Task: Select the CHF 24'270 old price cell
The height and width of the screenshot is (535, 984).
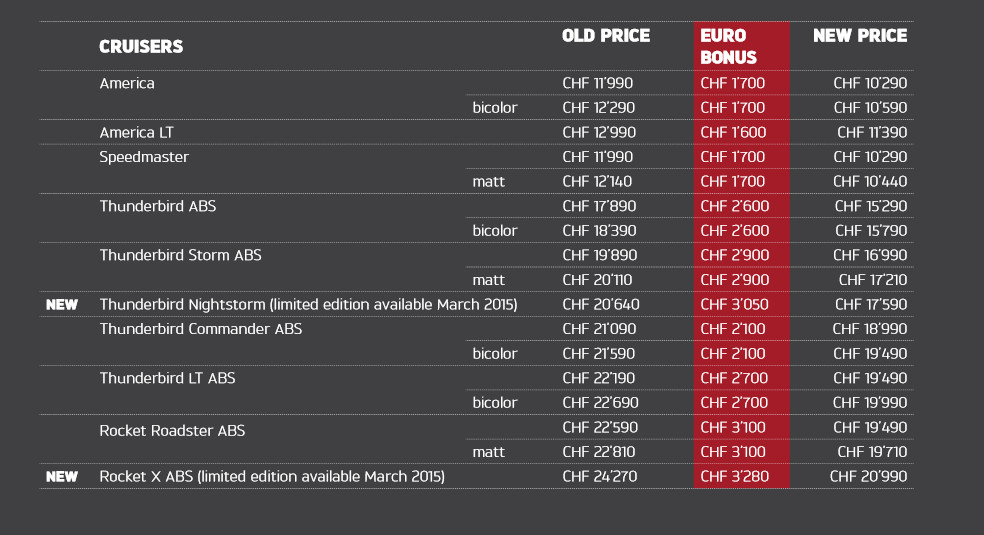Action: click(599, 477)
